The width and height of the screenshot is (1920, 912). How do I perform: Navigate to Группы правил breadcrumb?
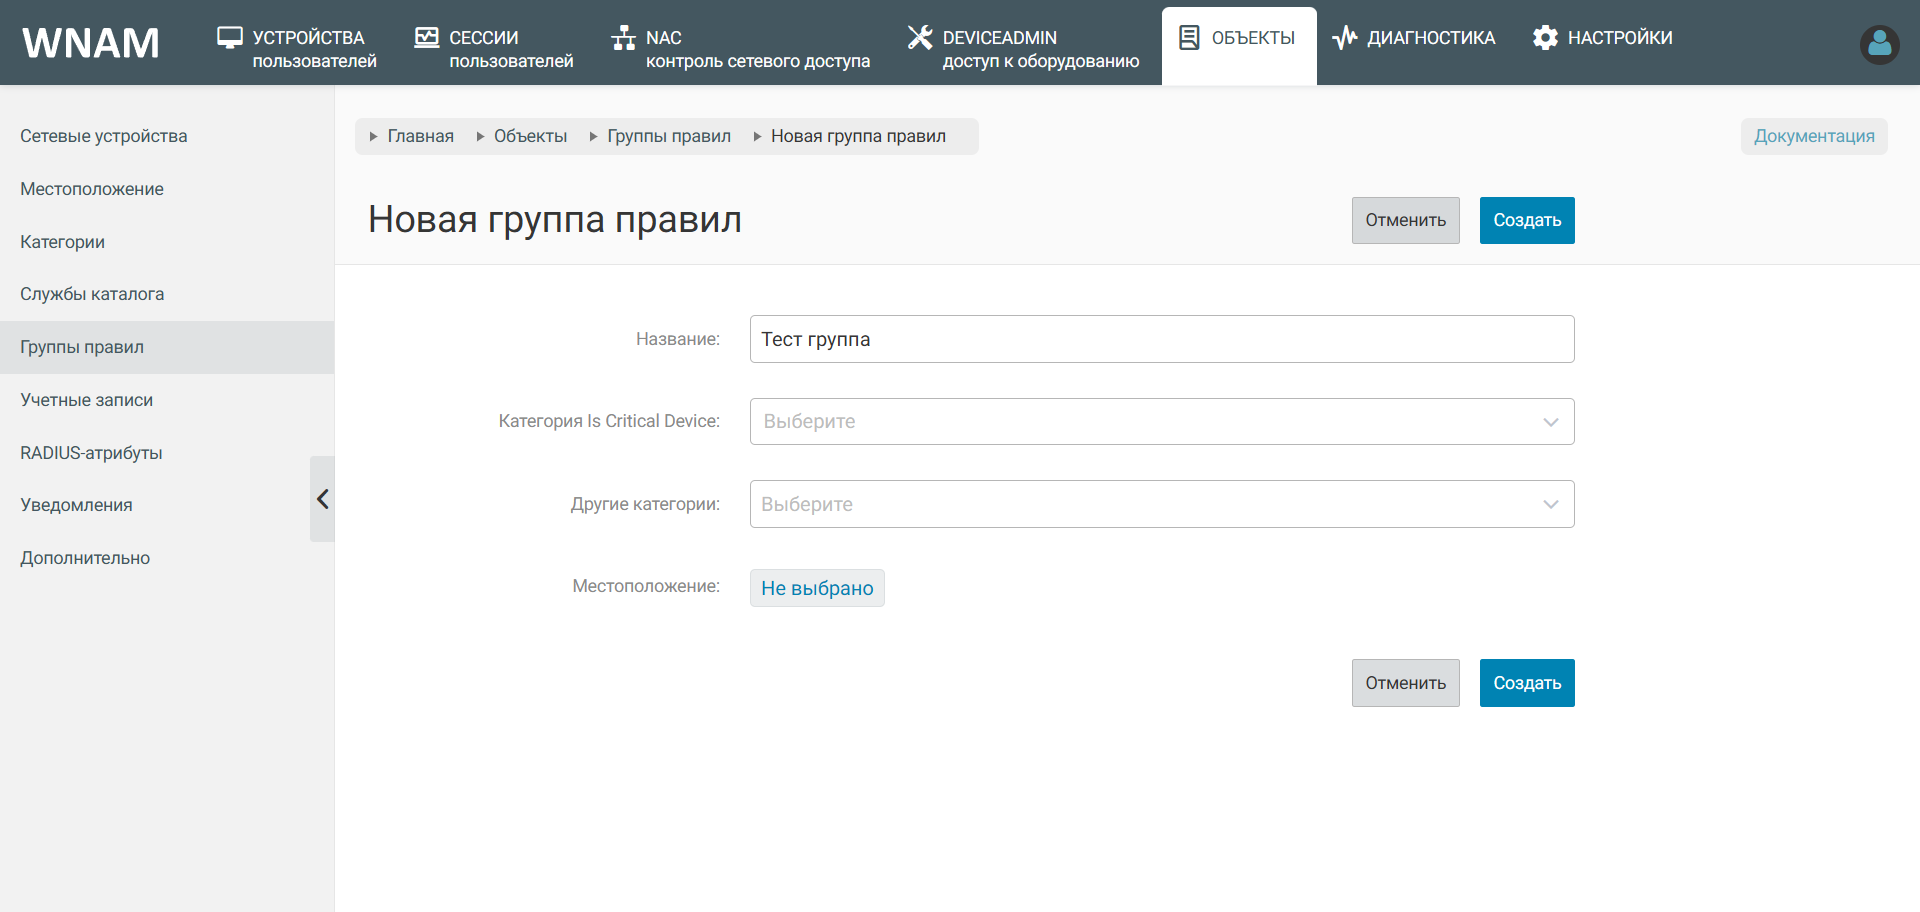point(668,136)
